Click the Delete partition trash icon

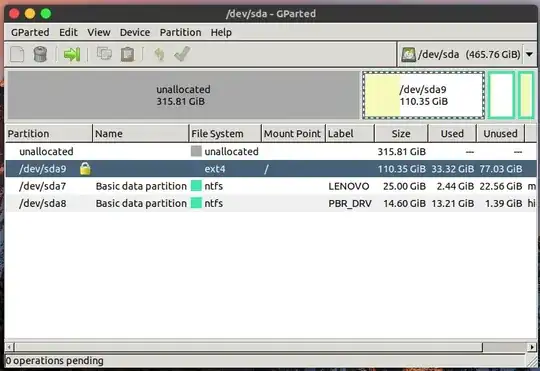40,54
